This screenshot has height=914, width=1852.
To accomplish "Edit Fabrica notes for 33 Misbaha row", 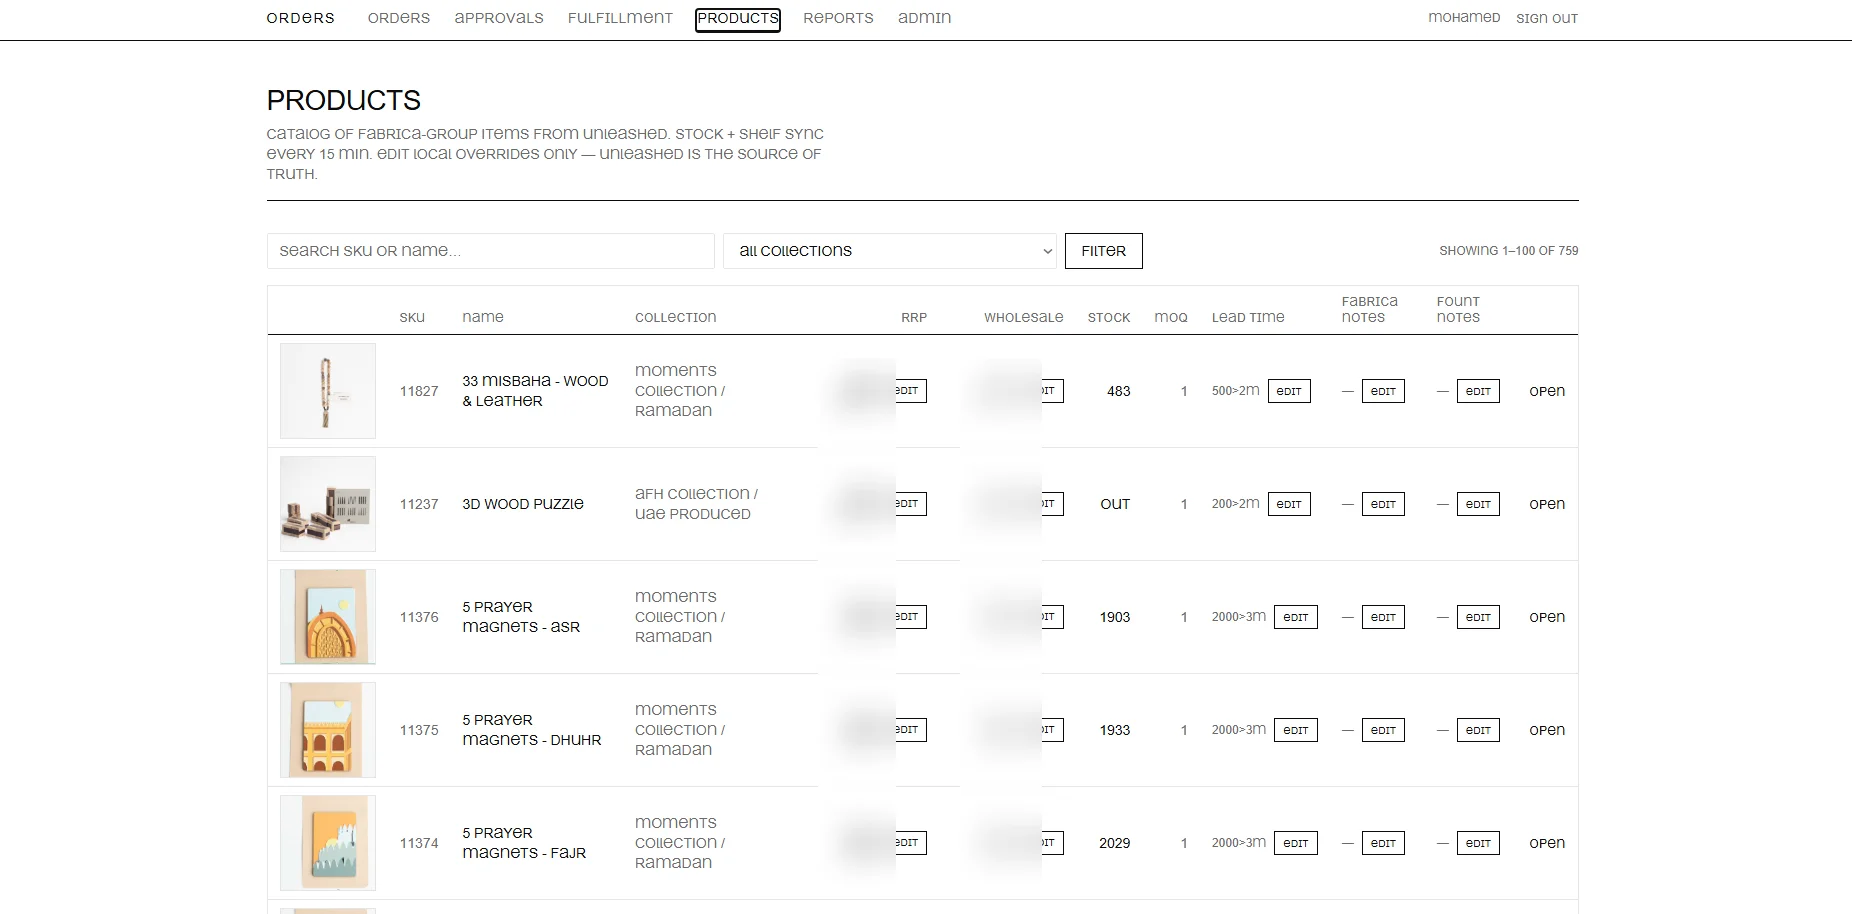I will click(x=1383, y=391).
